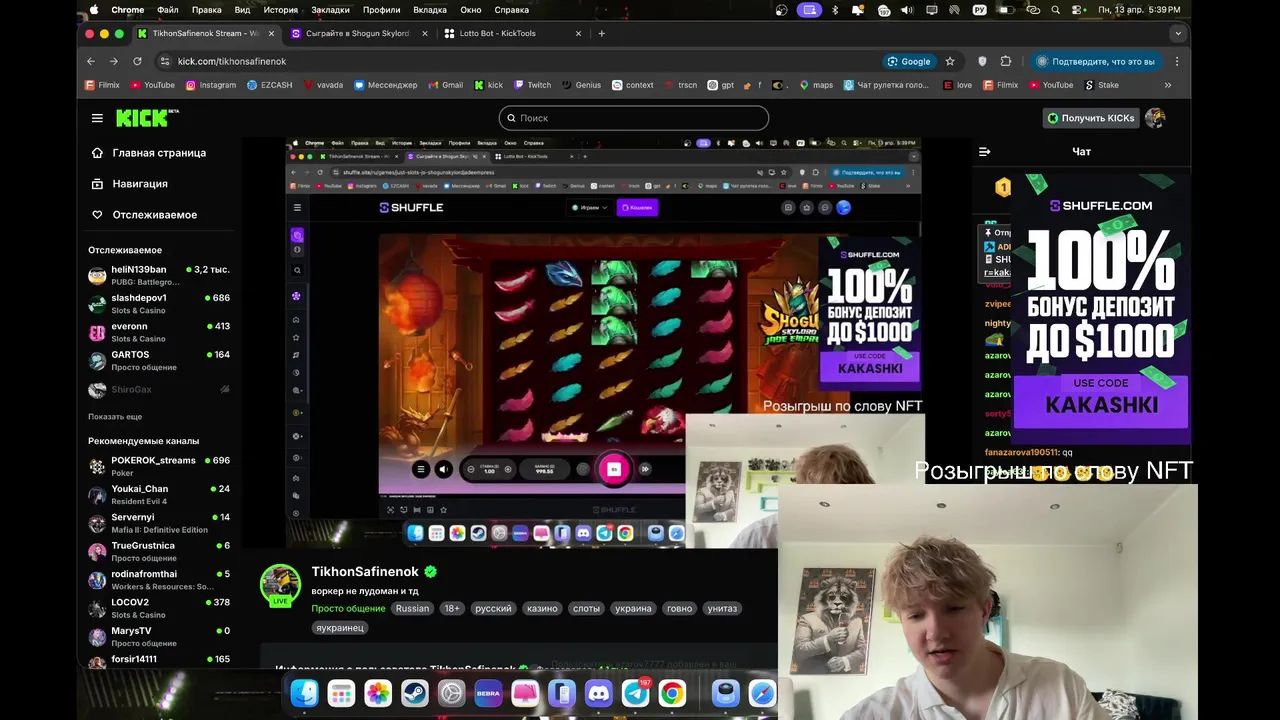
Task: Click the Google Lens button in address bar
Action: pos(908,61)
